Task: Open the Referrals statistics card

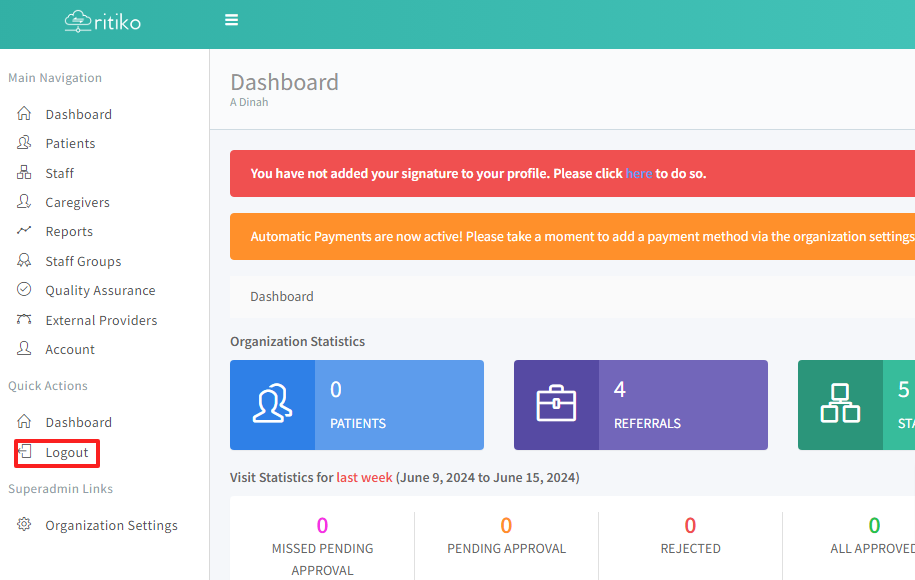Action: pyautogui.click(x=640, y=405)
